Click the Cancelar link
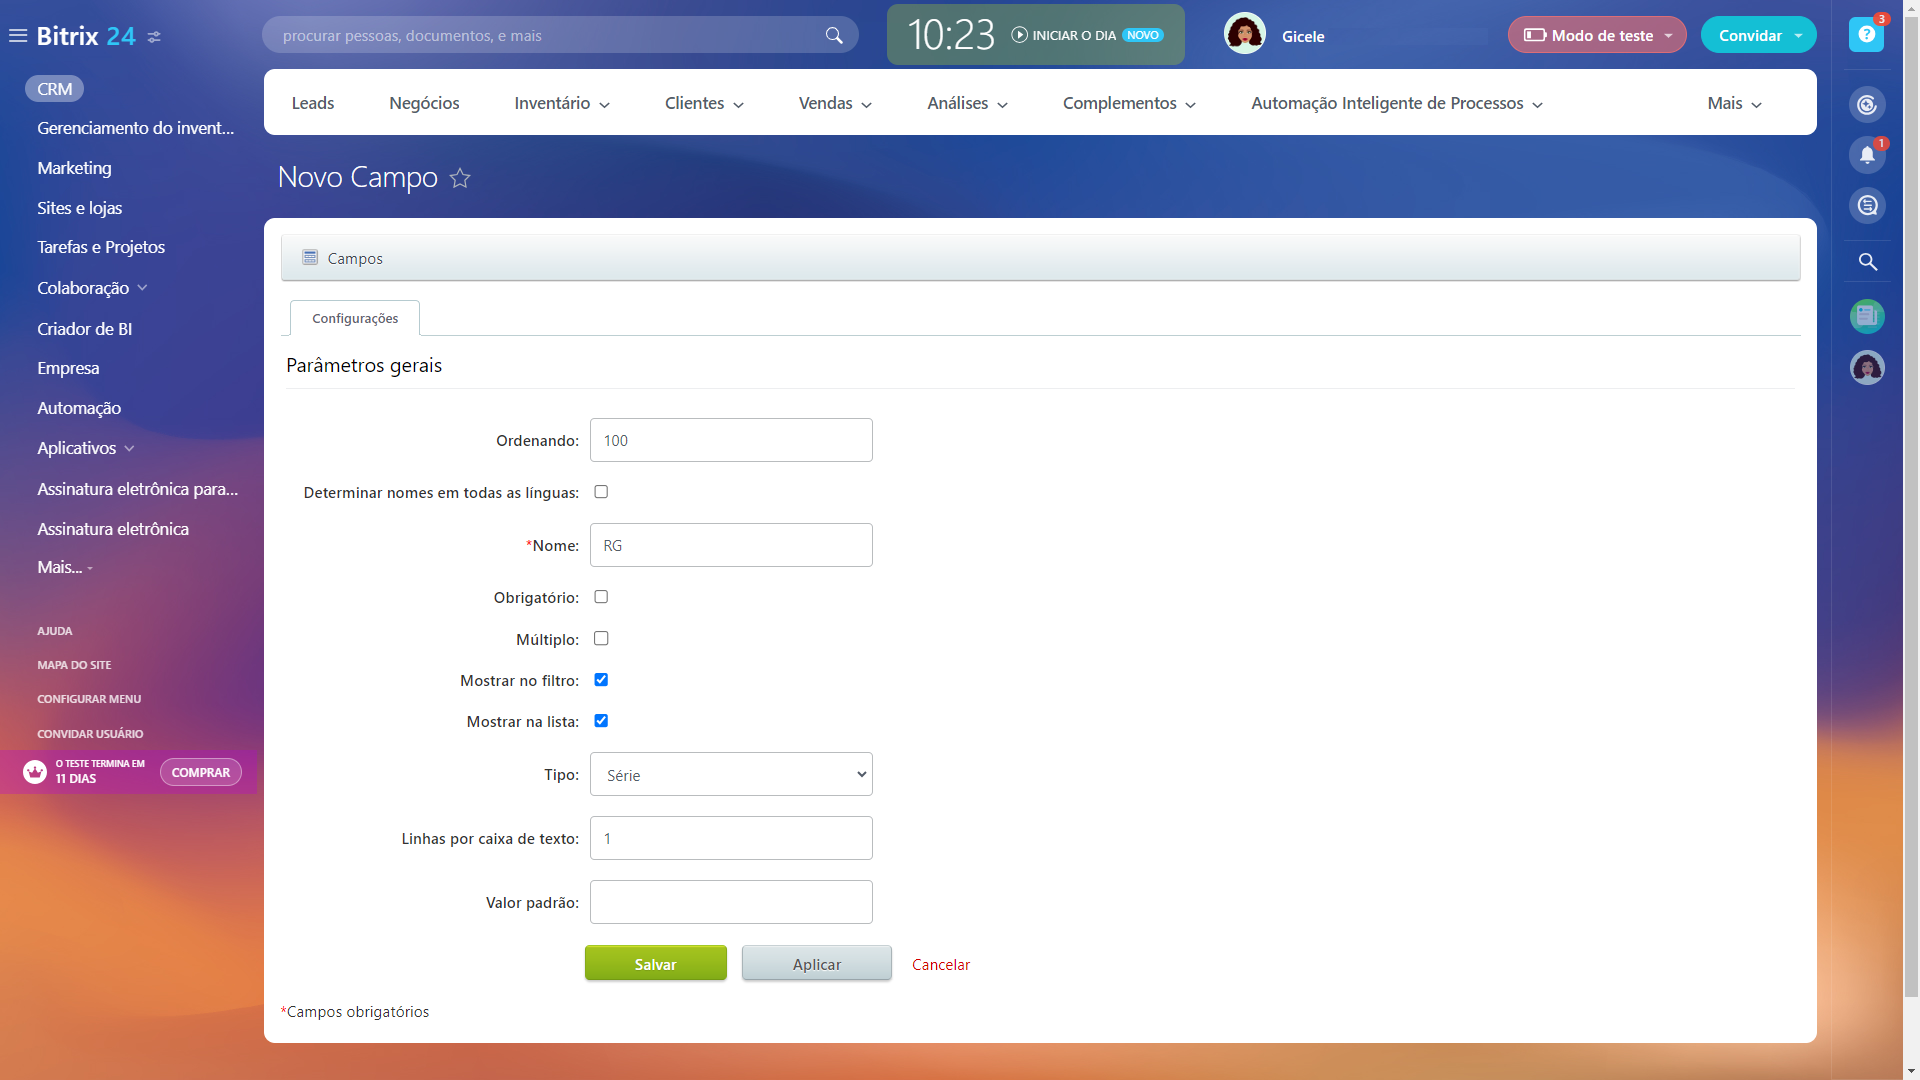Screen dimensions: 1920x1080 click(x=940, y=964)
